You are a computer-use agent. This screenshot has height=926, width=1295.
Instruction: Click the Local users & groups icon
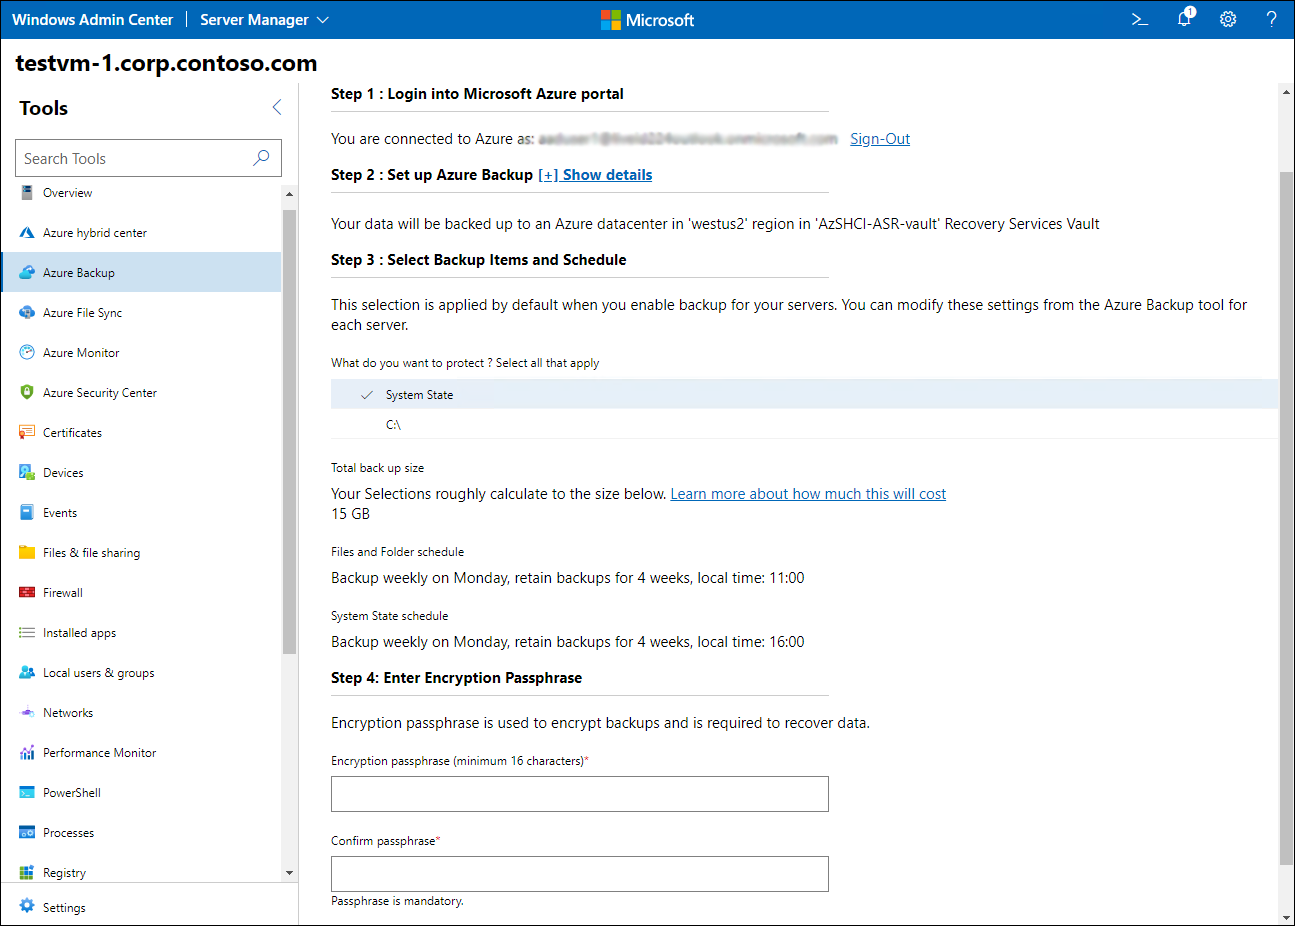pos(27,673)
